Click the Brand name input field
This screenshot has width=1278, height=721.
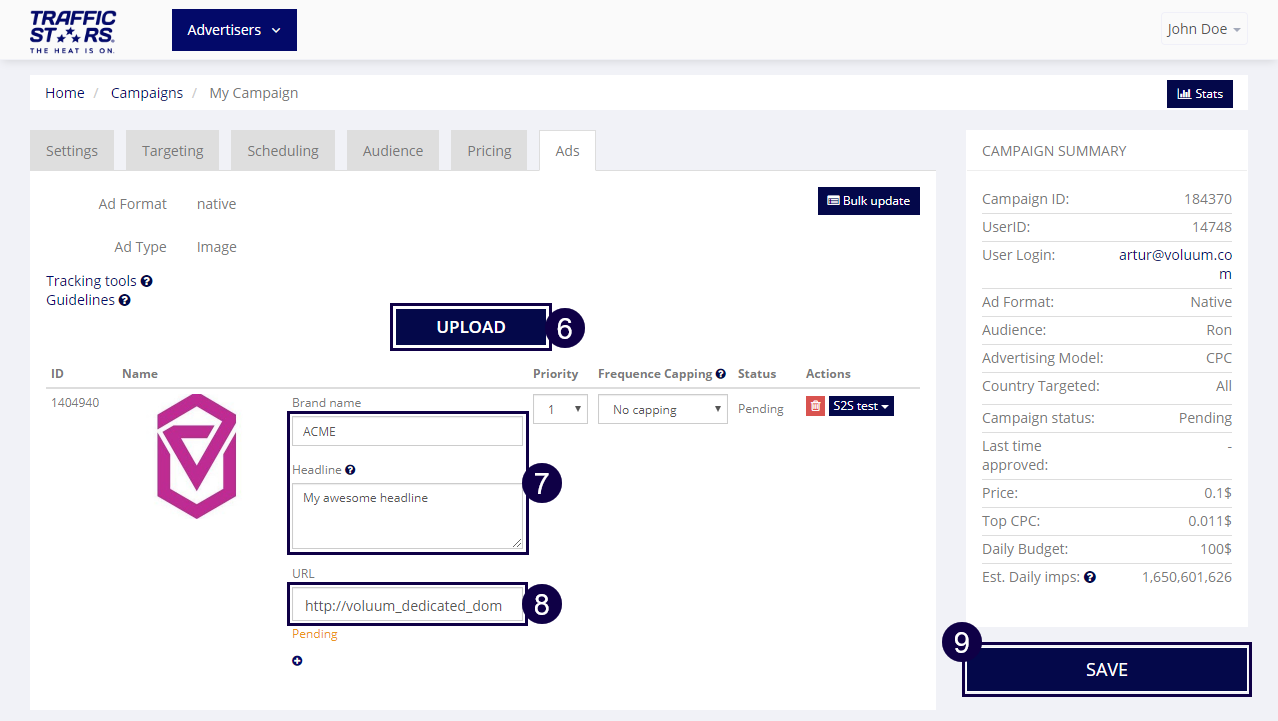[407, 431]
